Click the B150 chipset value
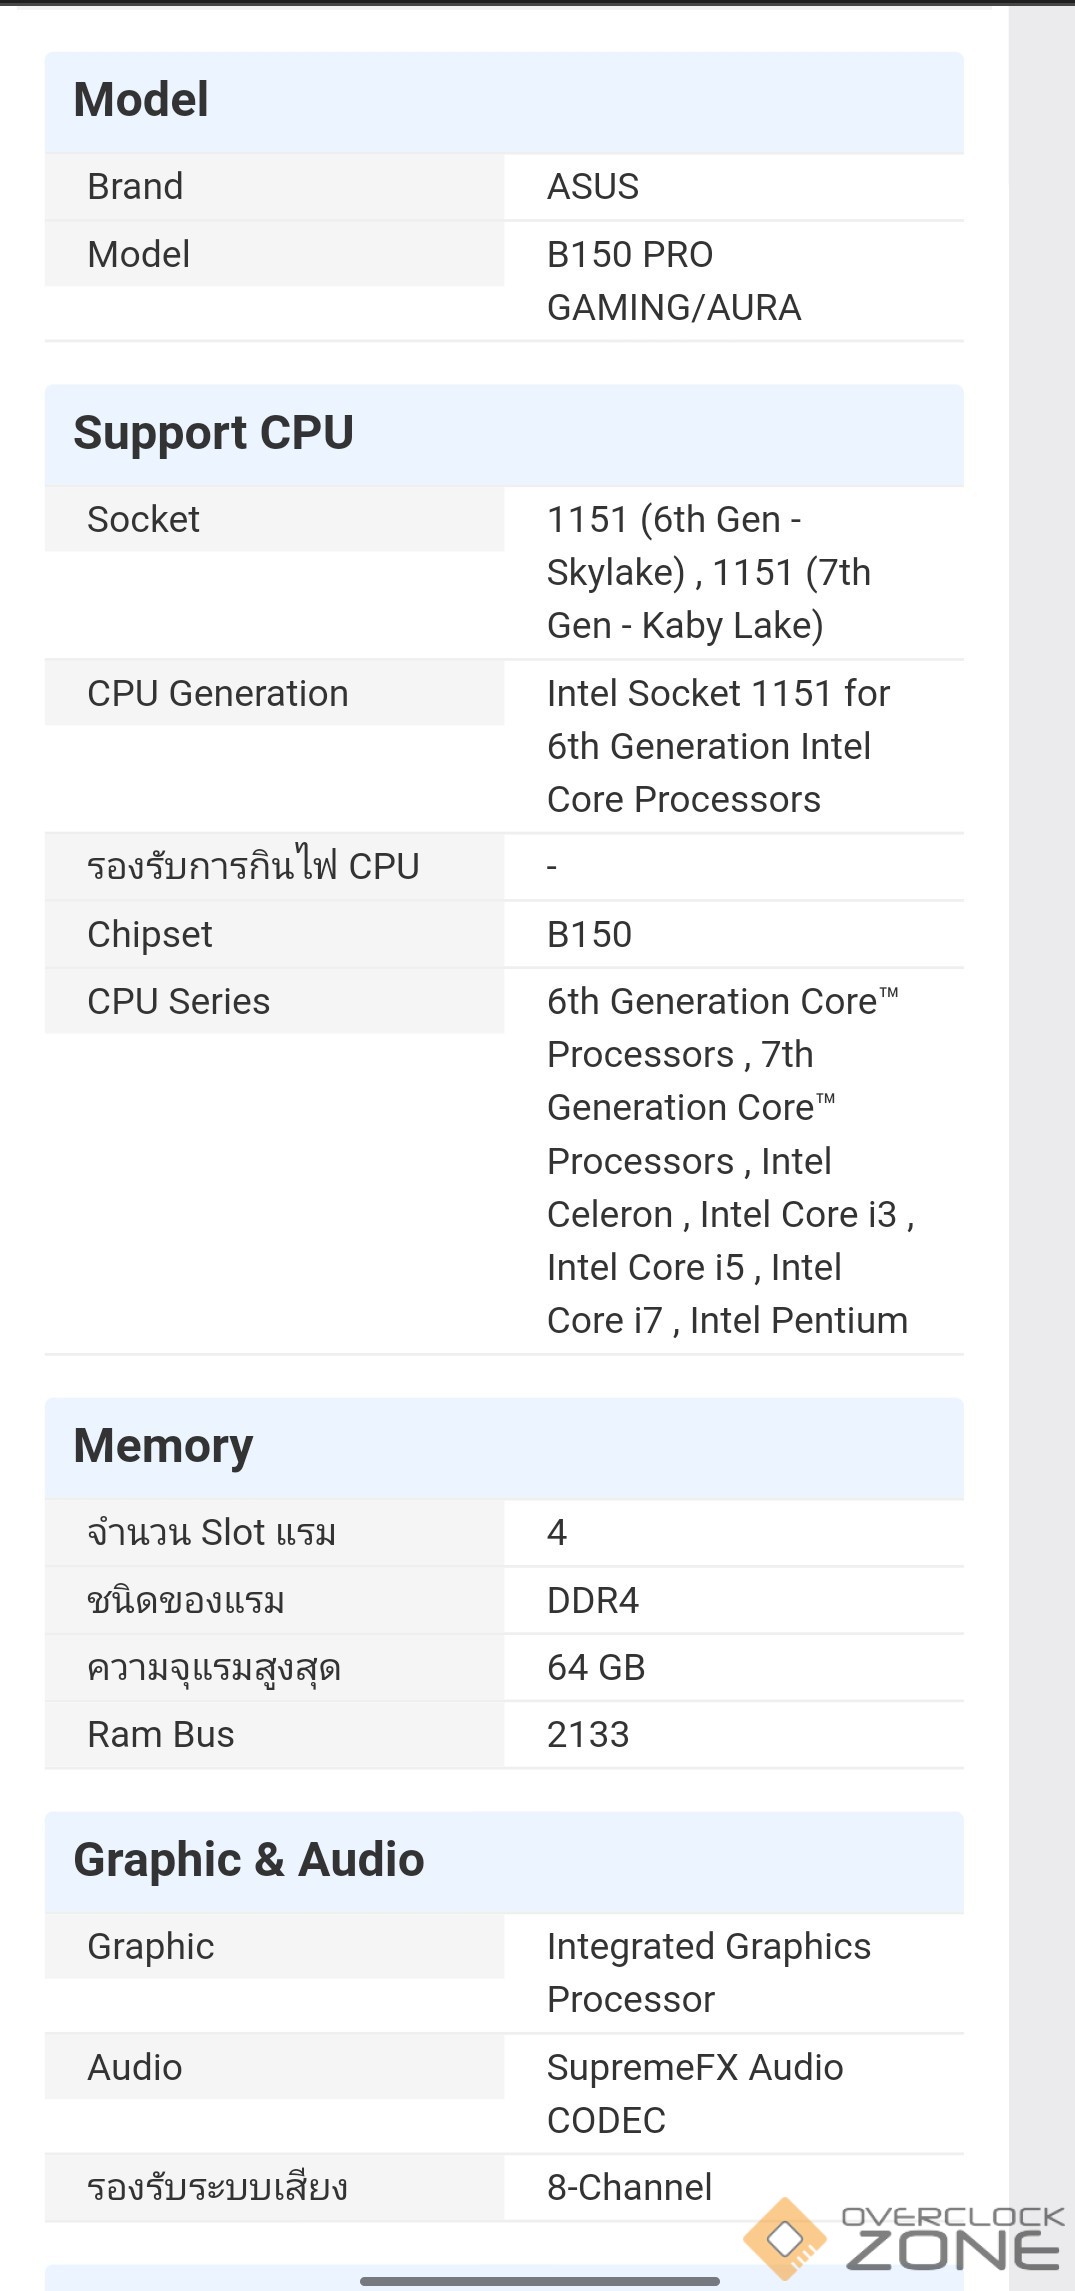 589,935
